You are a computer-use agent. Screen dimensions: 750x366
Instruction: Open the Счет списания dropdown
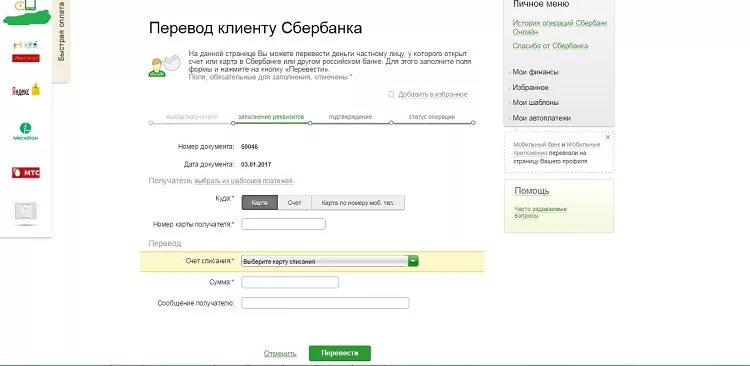[330, 261]
